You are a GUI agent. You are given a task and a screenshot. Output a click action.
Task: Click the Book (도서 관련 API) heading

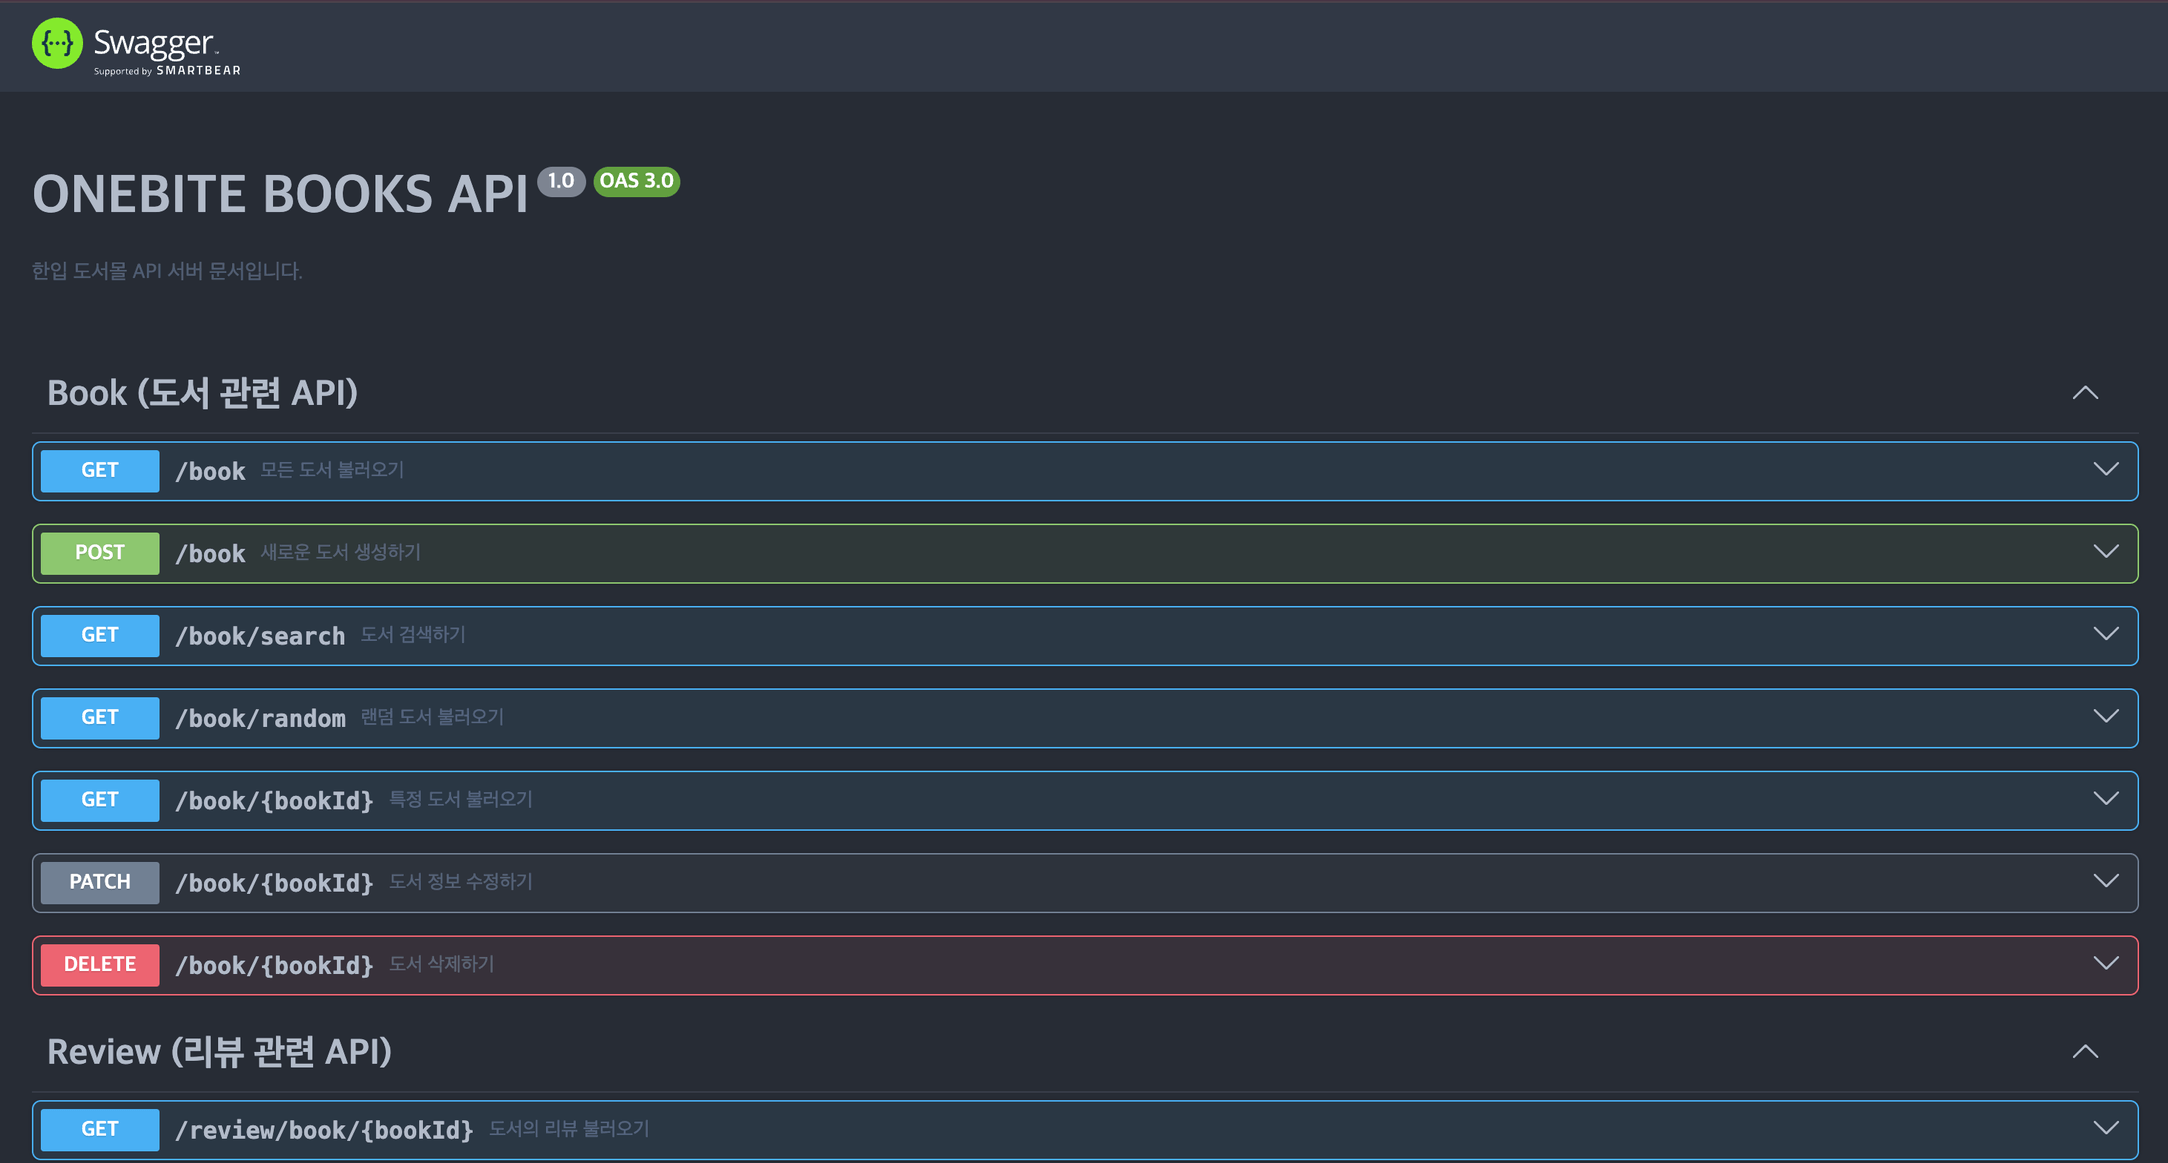(202, 393)
